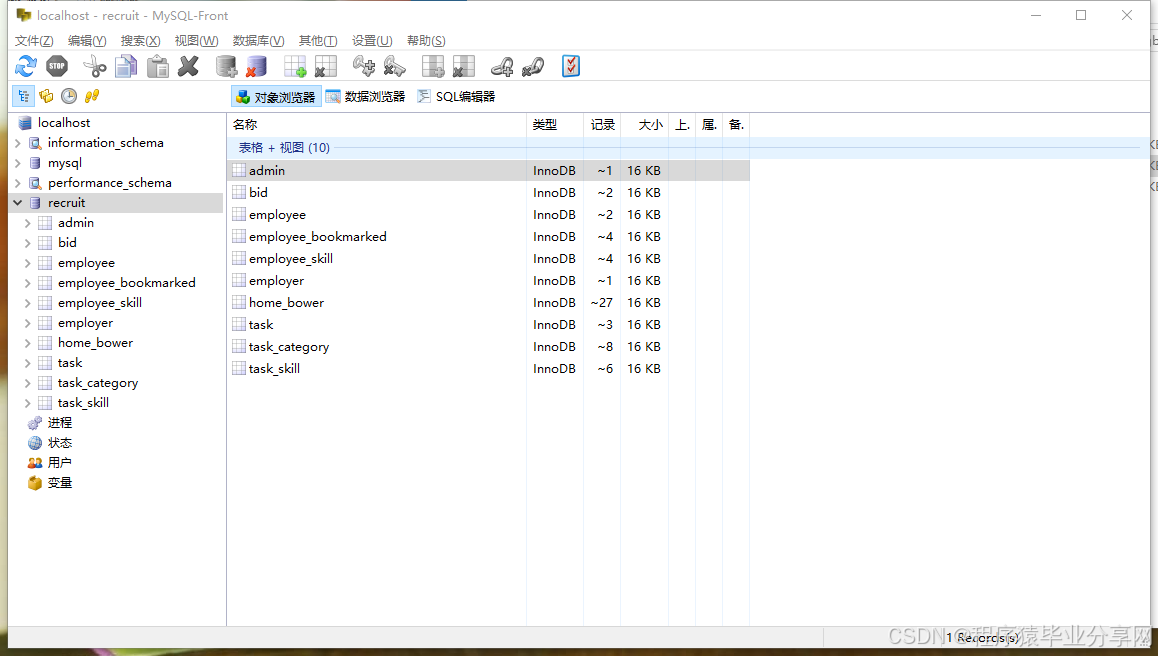Select 进程 in the tree
The width and height of the screenshot is (1158, 656).
click(60, 423)
